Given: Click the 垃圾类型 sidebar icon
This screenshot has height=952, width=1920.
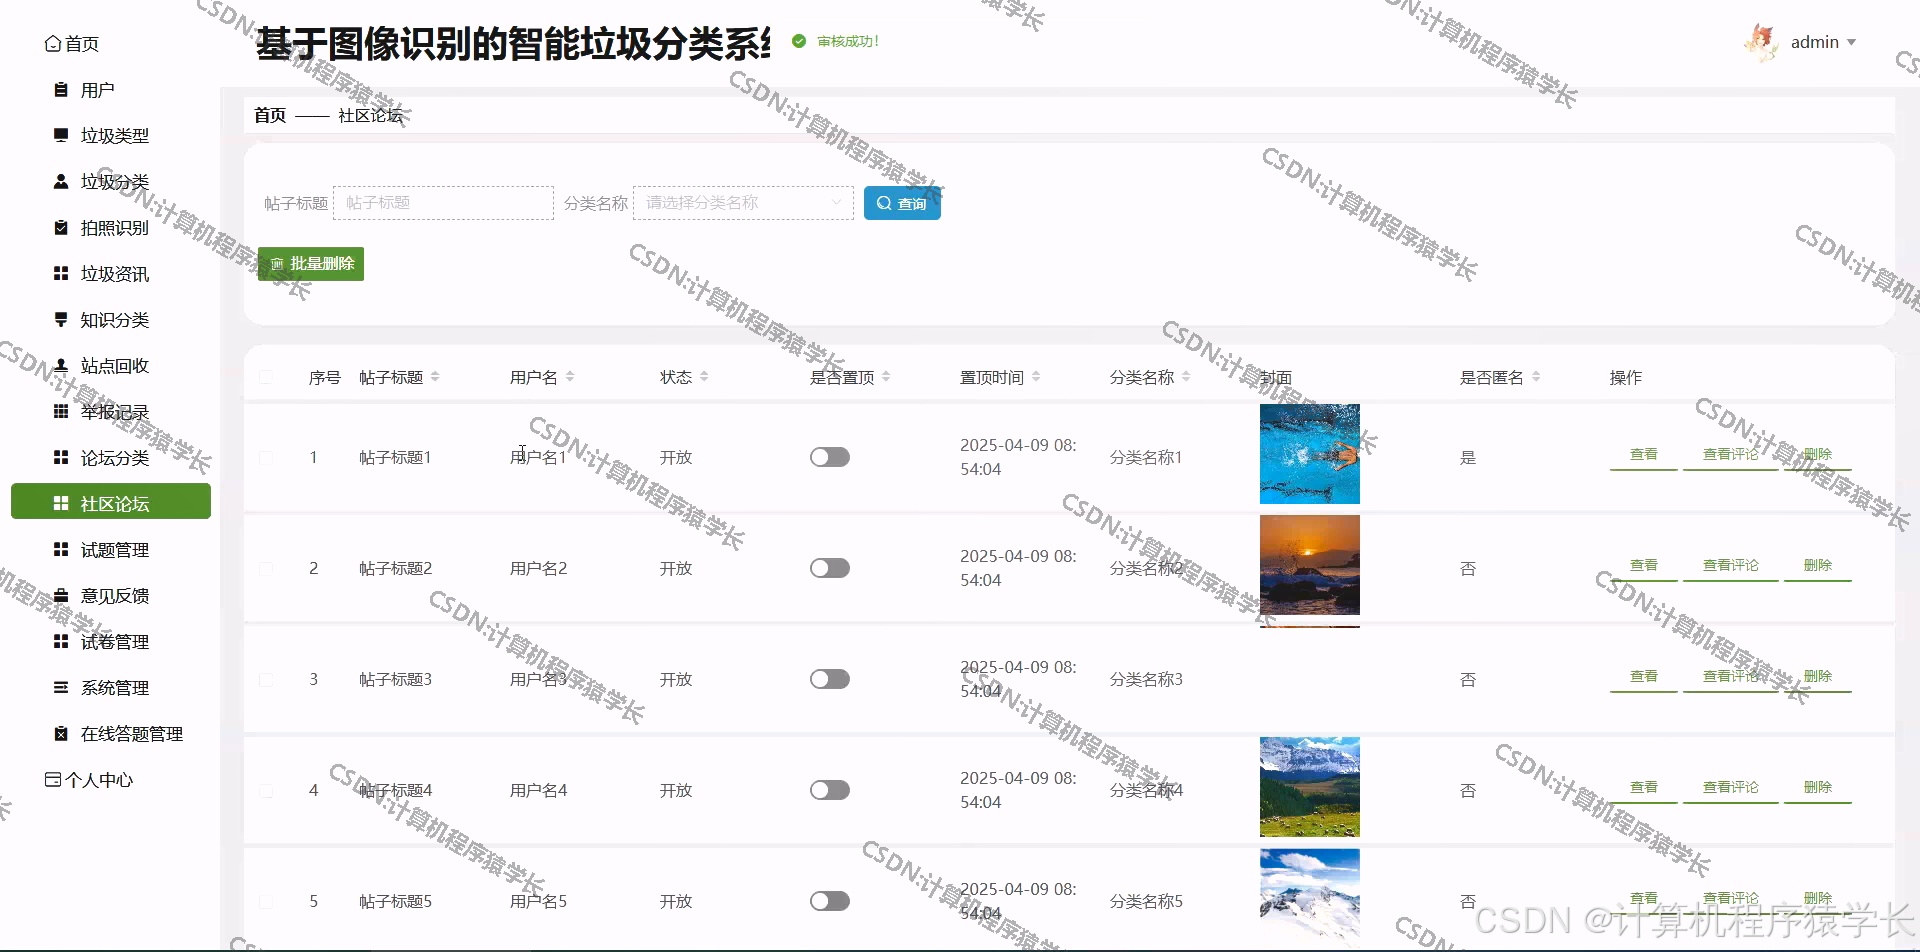Looking at the screenshot, I should click(61, 136).
